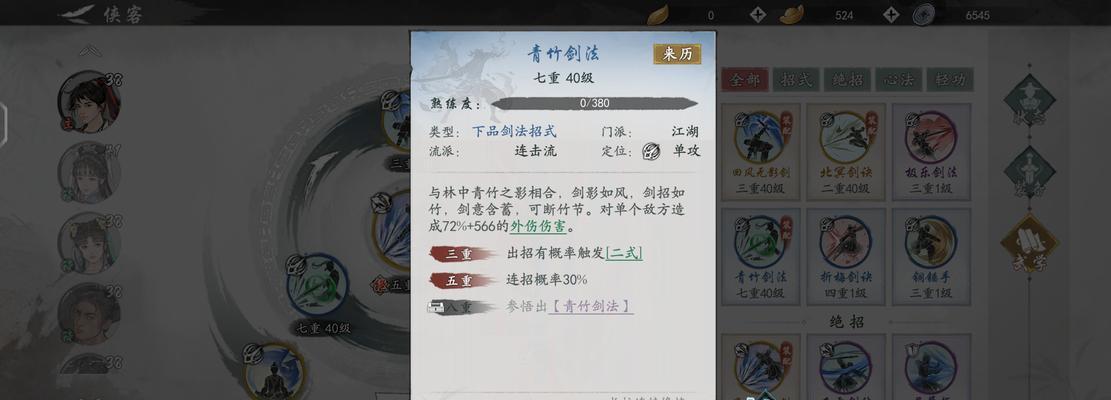This screenshot has width=1111, height=400.
Task: Select the 钢镖手 skill icon
Action: click(x=931, y=241)
